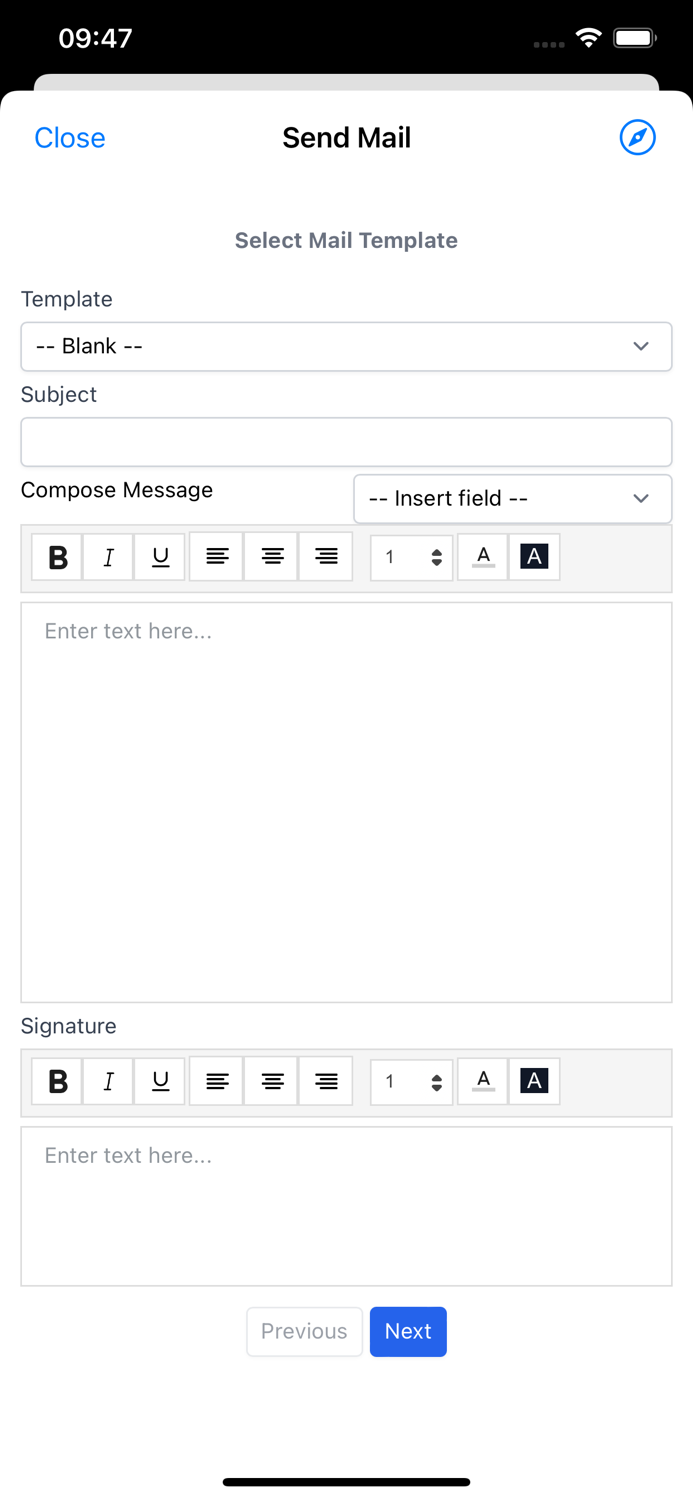693x1500 pixels.
Task: Close the Send Mail sheet
Action: pos(69,138)
